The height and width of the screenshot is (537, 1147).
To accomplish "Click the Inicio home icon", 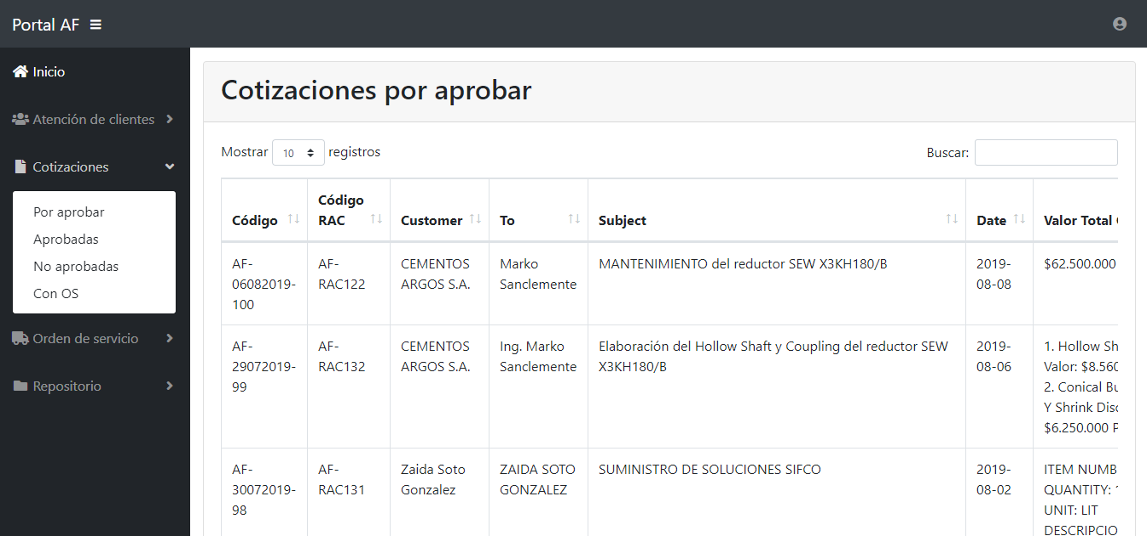I will click(20, 72).
